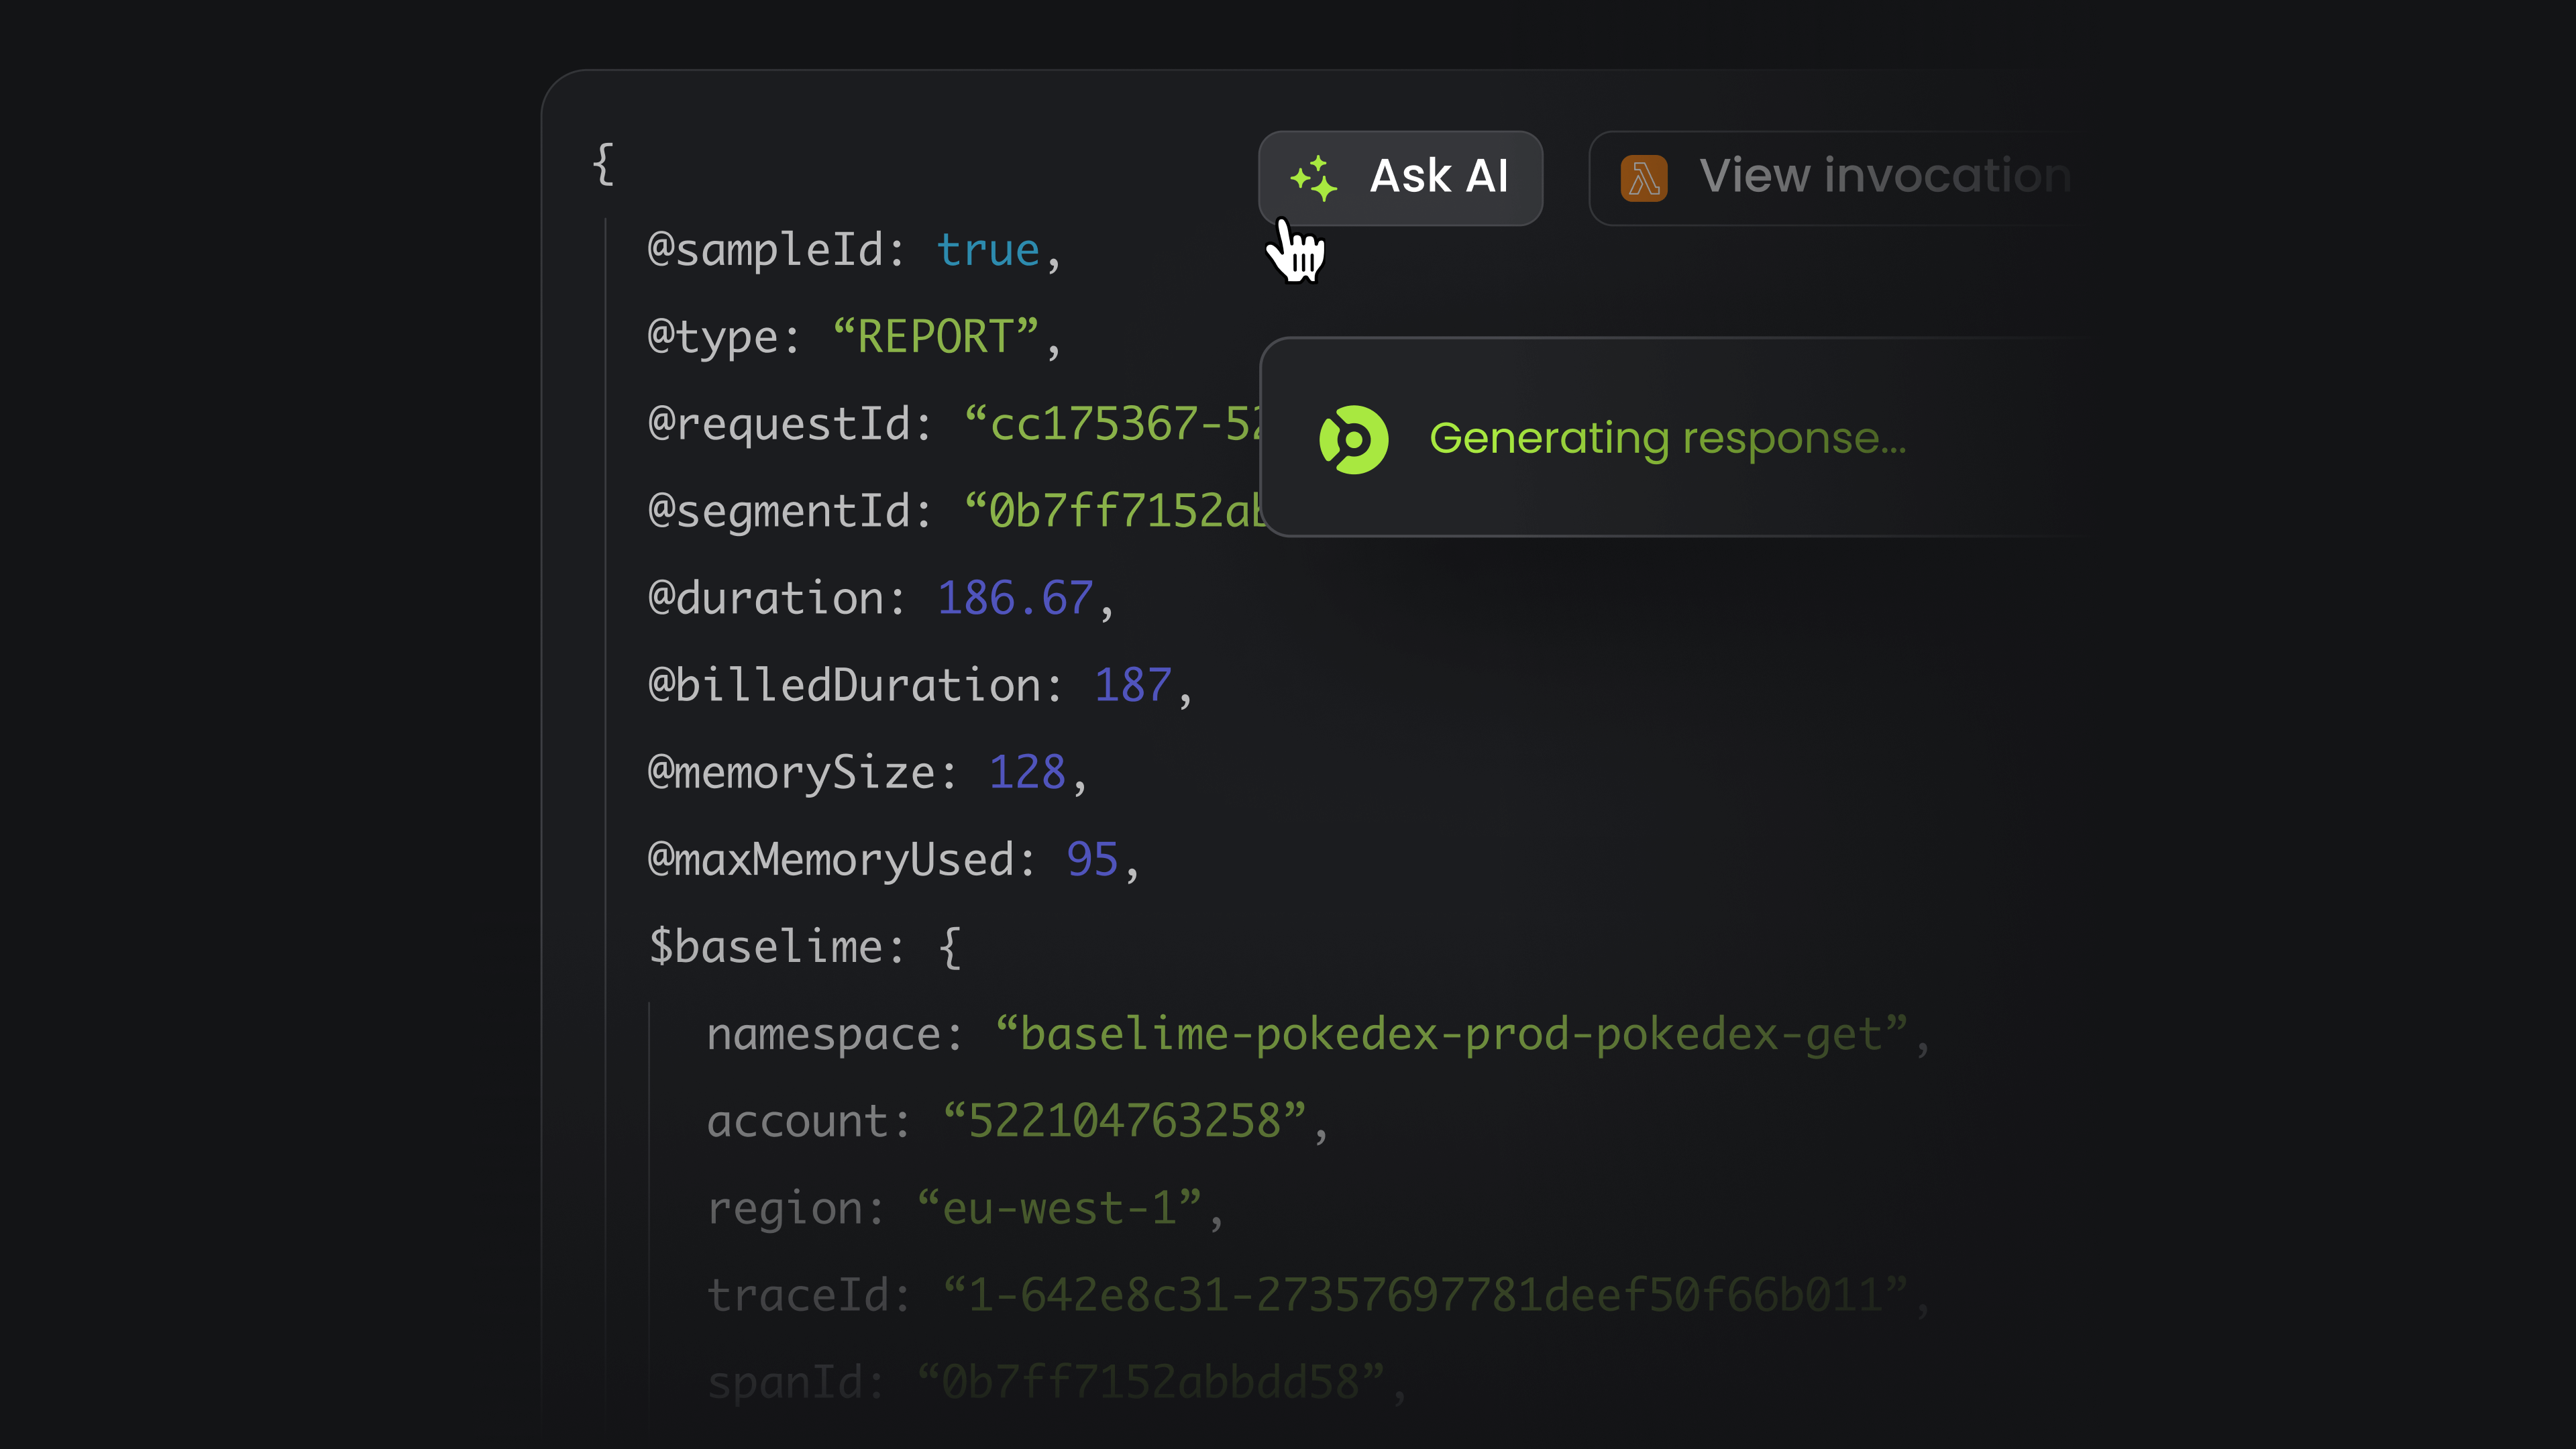Viewport: 2576px width, 1449px height.
Task: Click the orange AWS Lambda icon
Action: (x=1643, y=179)
